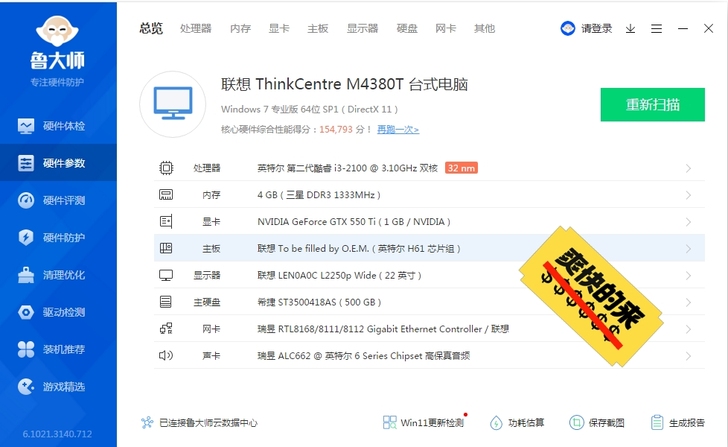Switch to the 内存 tab
The height and width of the screenshot is (447, 728).
(240, 28)
